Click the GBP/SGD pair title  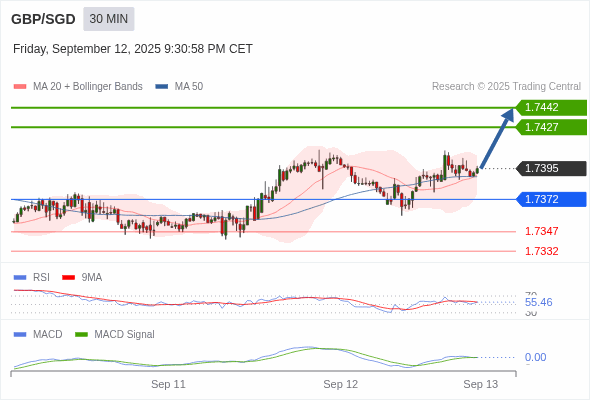[x=43, y=19]
